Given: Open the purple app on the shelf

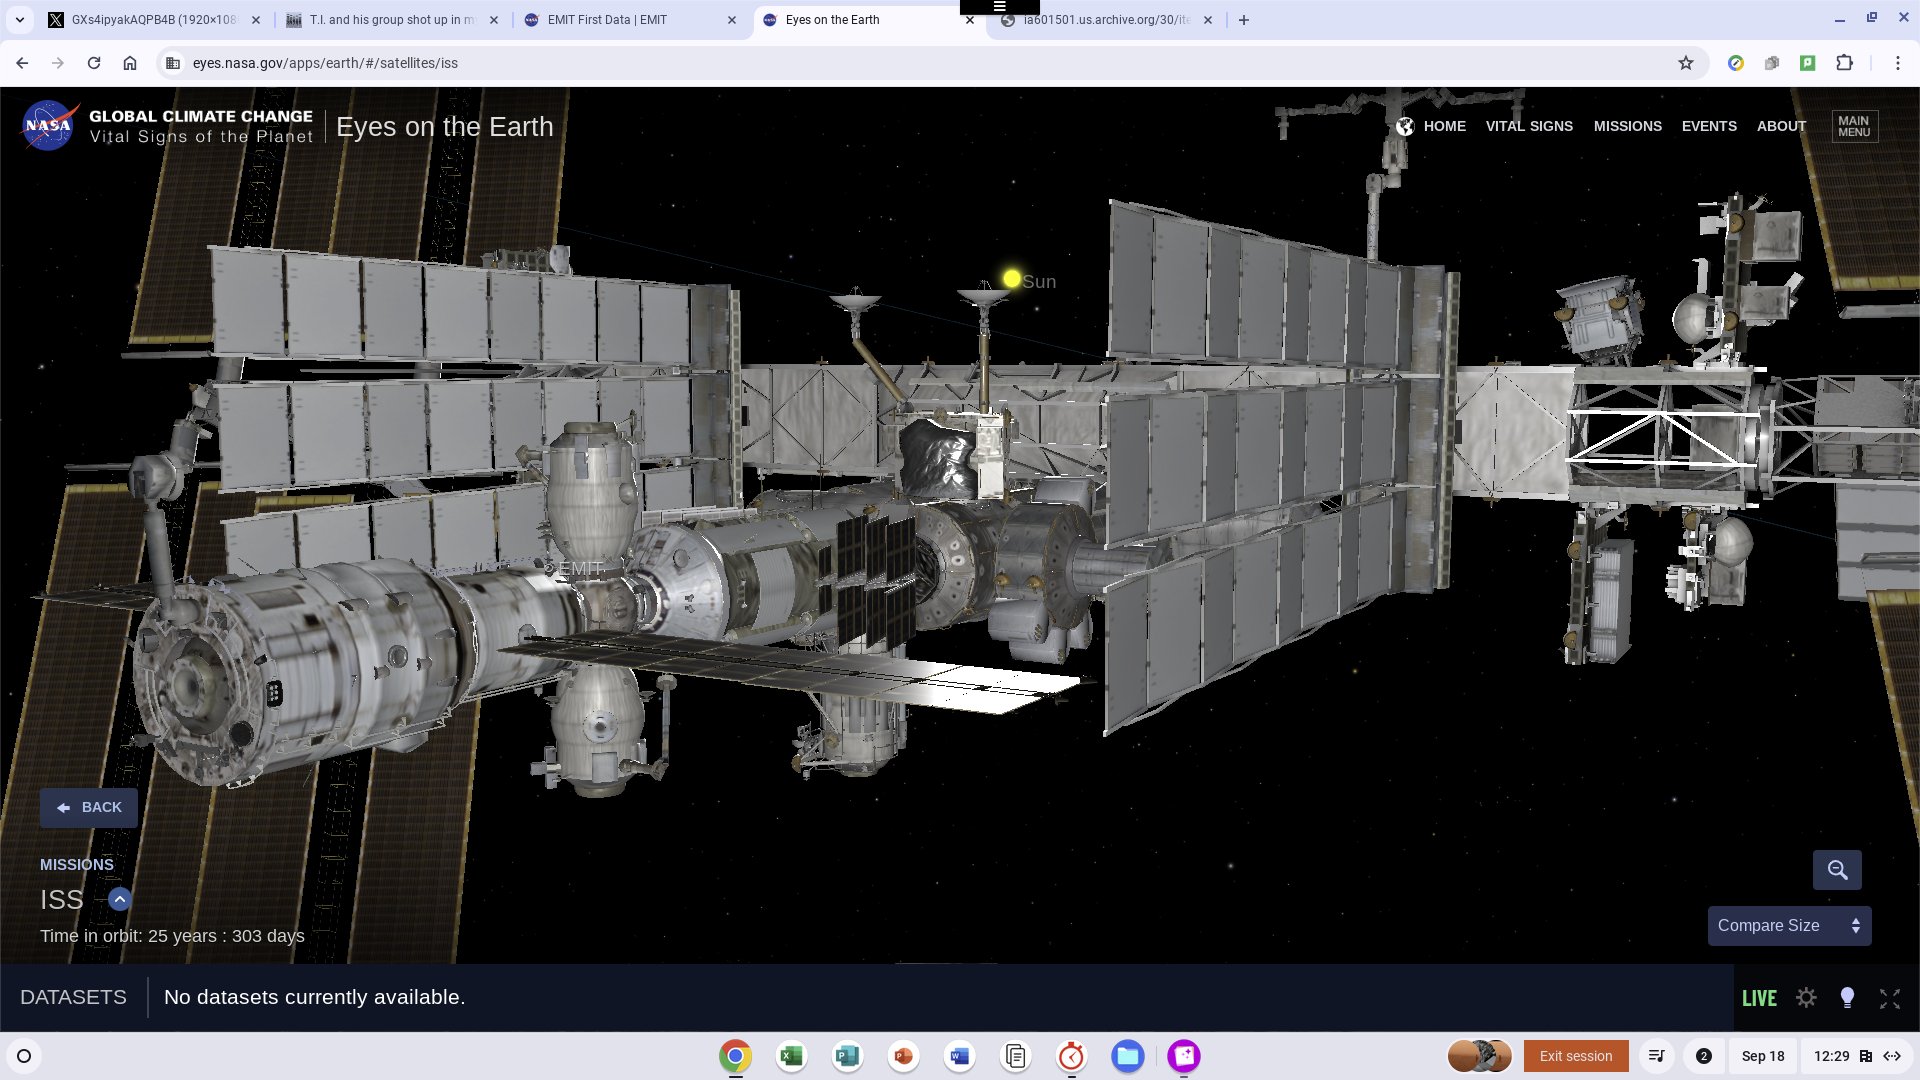Looking at the screenshot, I should point(1183,1056).
